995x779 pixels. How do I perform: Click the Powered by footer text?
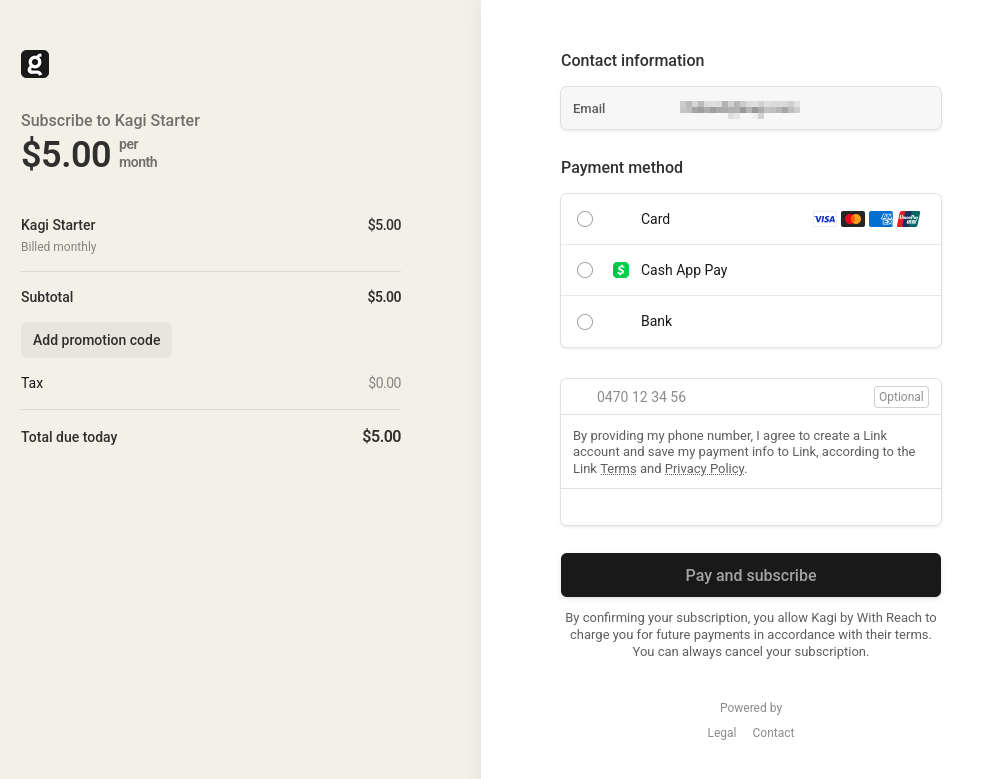750,708
